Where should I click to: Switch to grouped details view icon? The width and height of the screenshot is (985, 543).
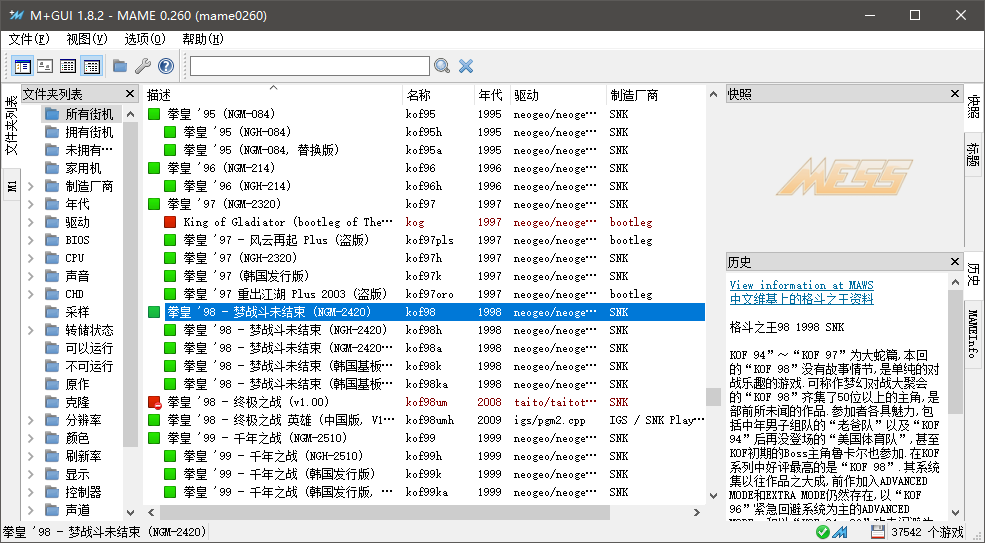tap(92, 65)
